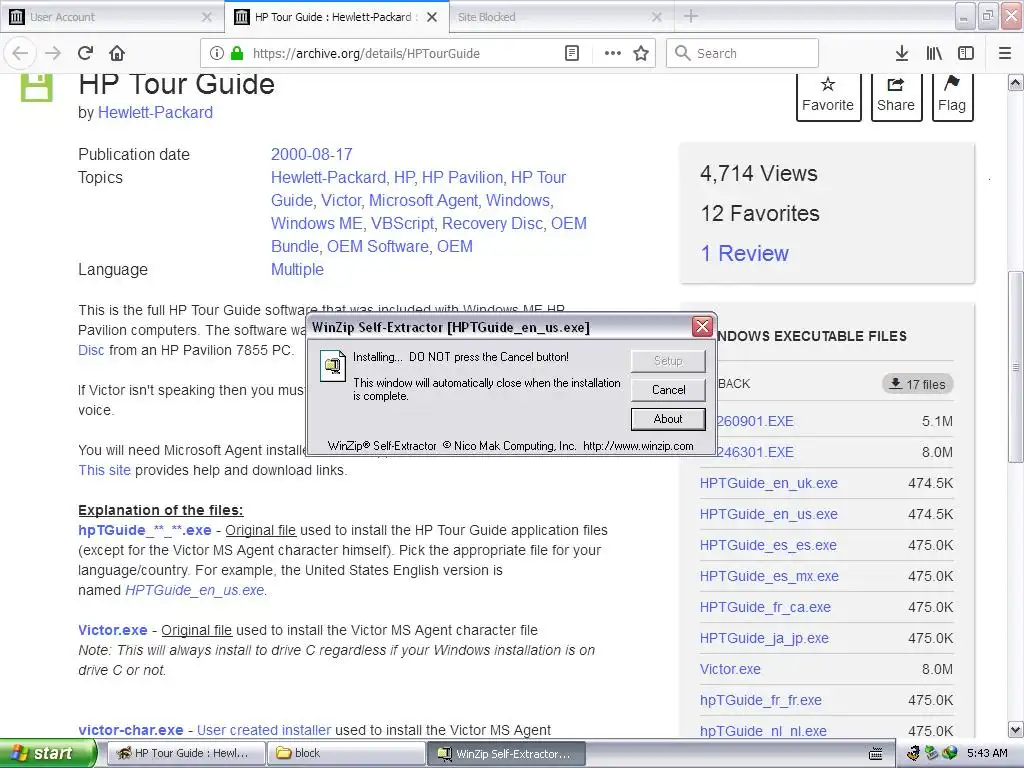Click the keyboard icon in the taskbar
This screenshot has width=1024, height=768.
[876, 754]
